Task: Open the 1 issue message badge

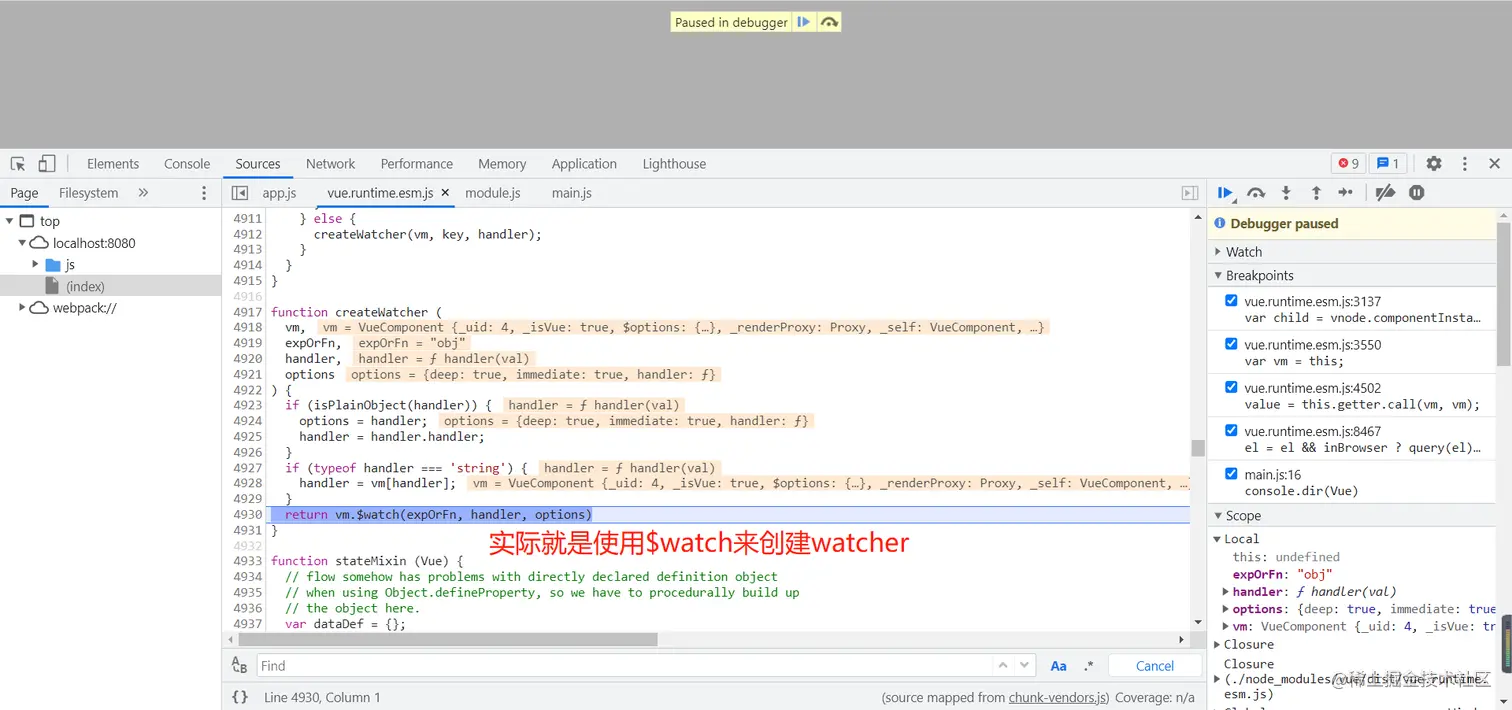Action: click(x=1388, y=164)
